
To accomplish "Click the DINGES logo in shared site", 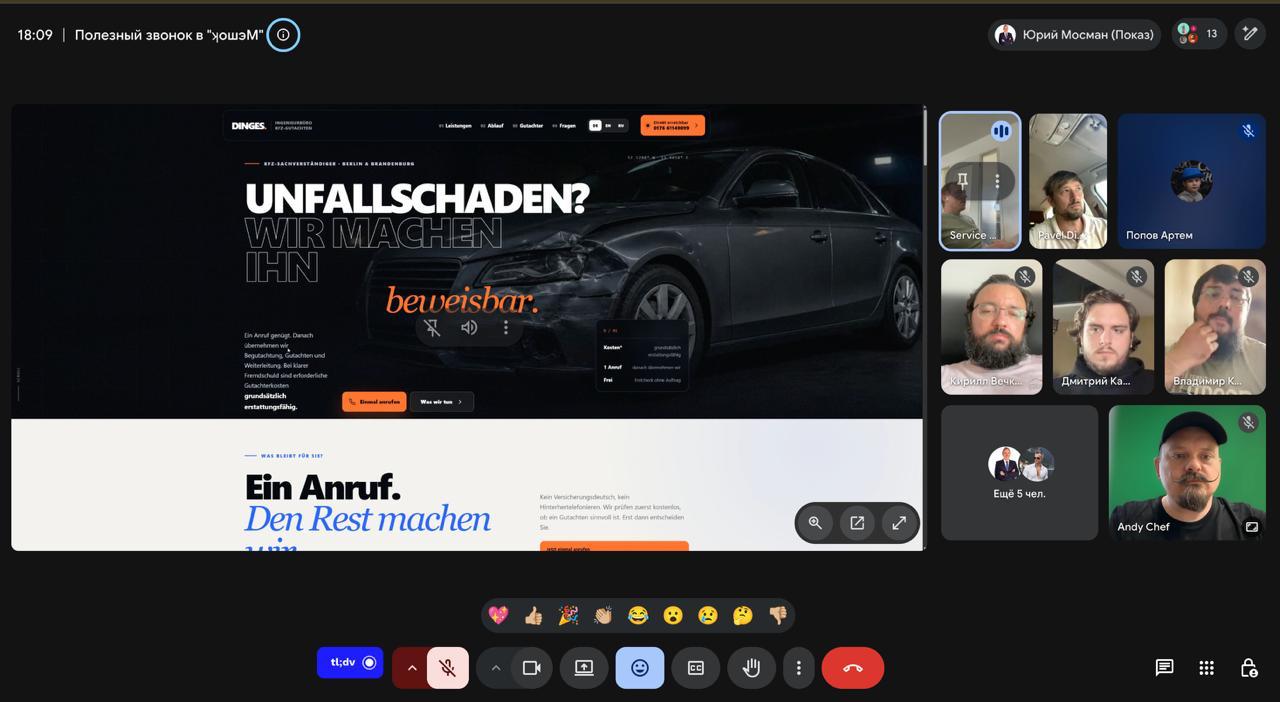I will click(249, 126).
